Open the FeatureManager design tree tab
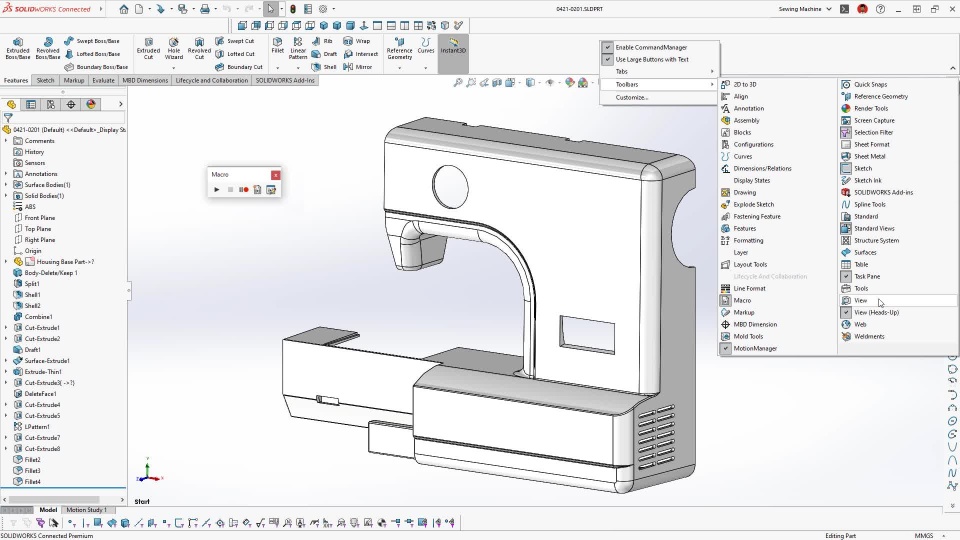Viewport: 960px width, 540px height. pyautogui.click(x=11, y=104)
